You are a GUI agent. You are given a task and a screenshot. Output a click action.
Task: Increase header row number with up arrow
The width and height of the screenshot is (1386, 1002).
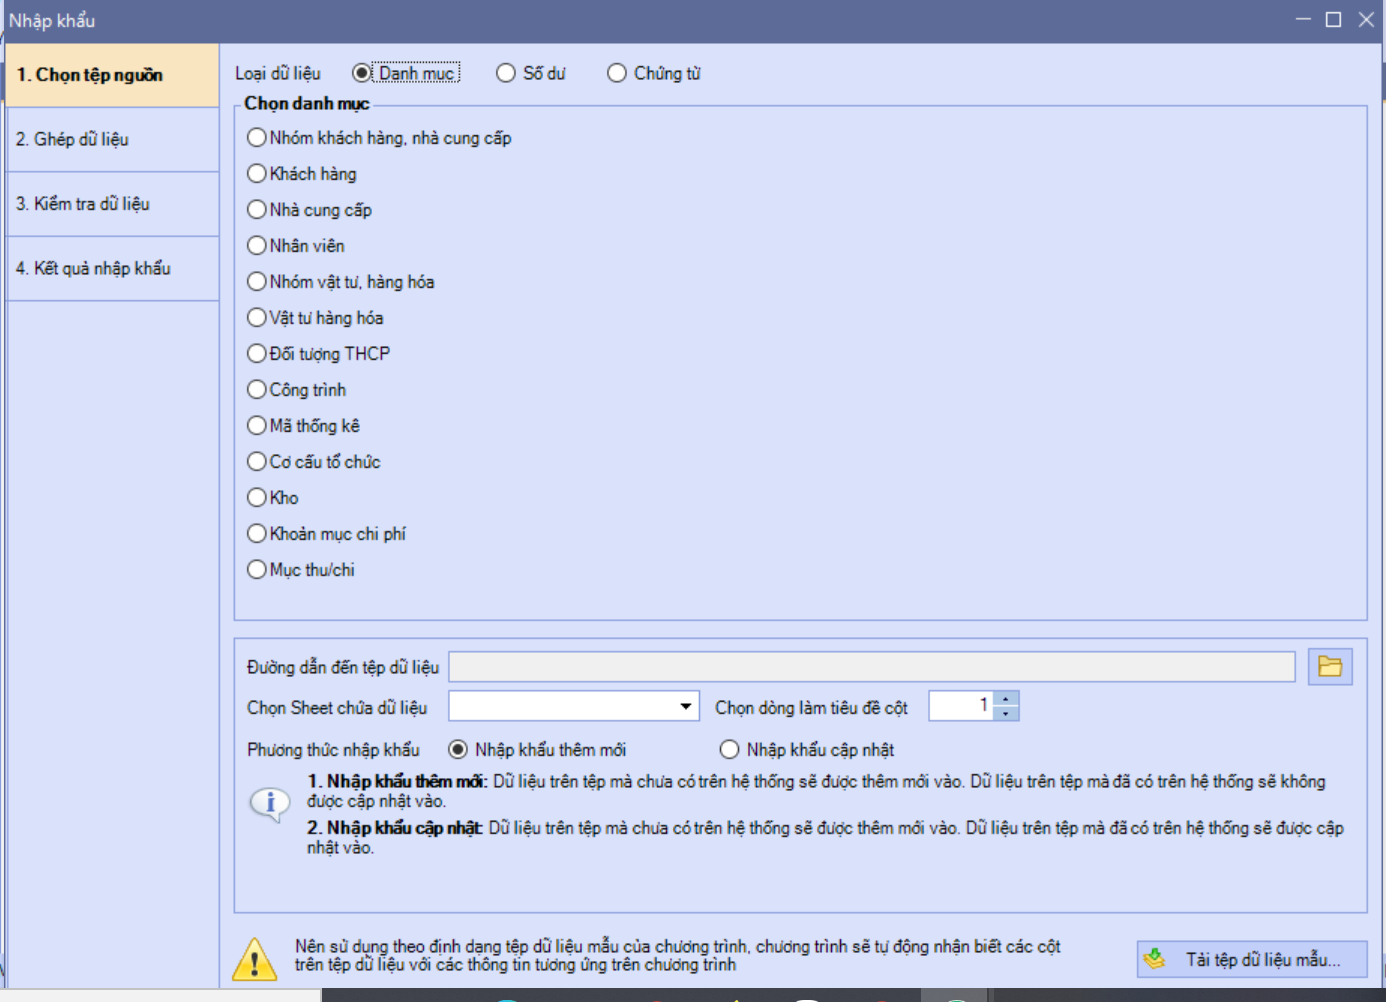(1006, 699)
